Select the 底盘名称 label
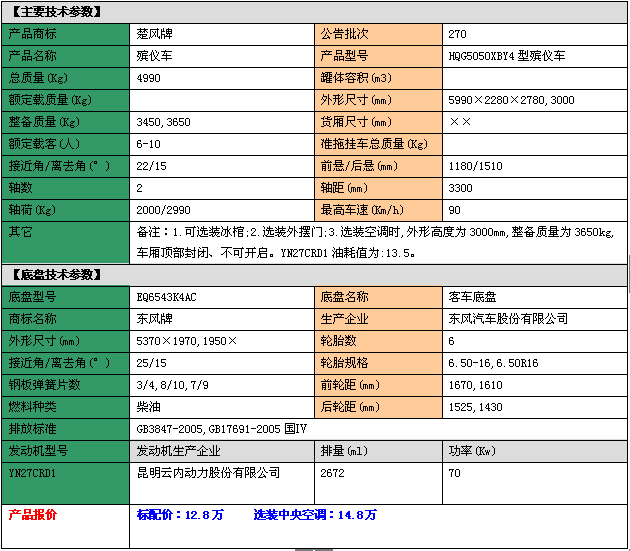The width and height of the screenshot is (630, 551). 344,297
